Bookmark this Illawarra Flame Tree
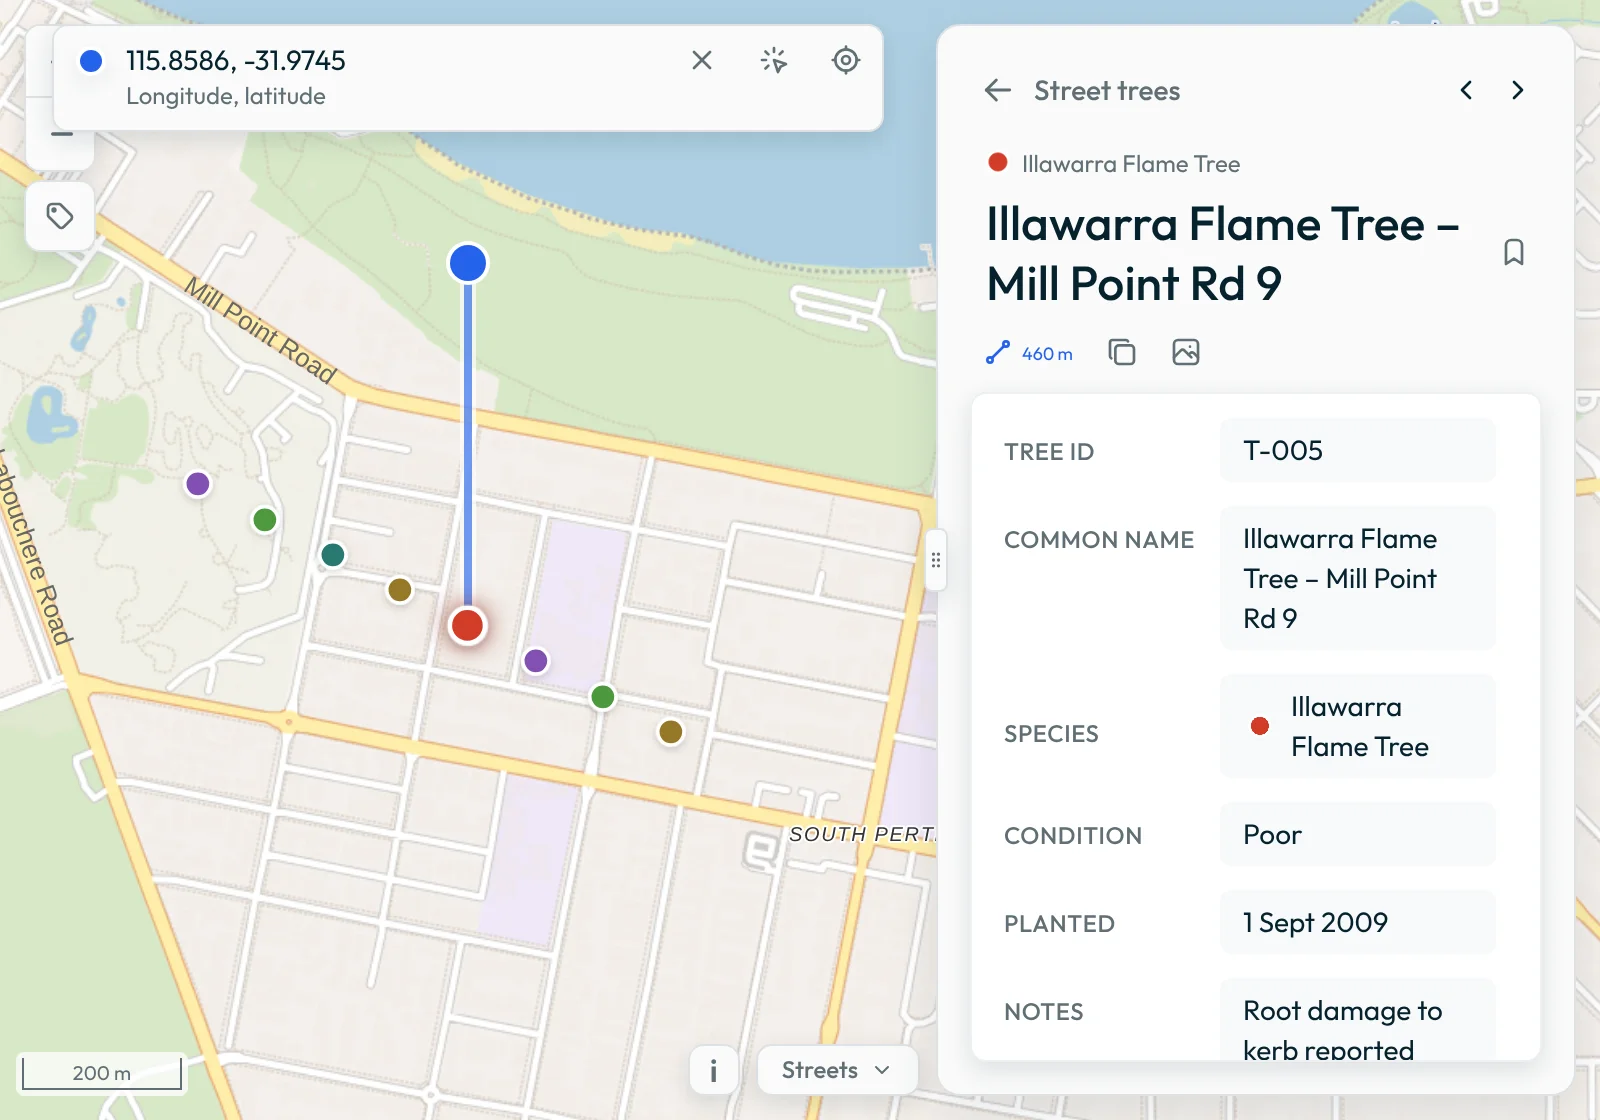 (1514, 252)
